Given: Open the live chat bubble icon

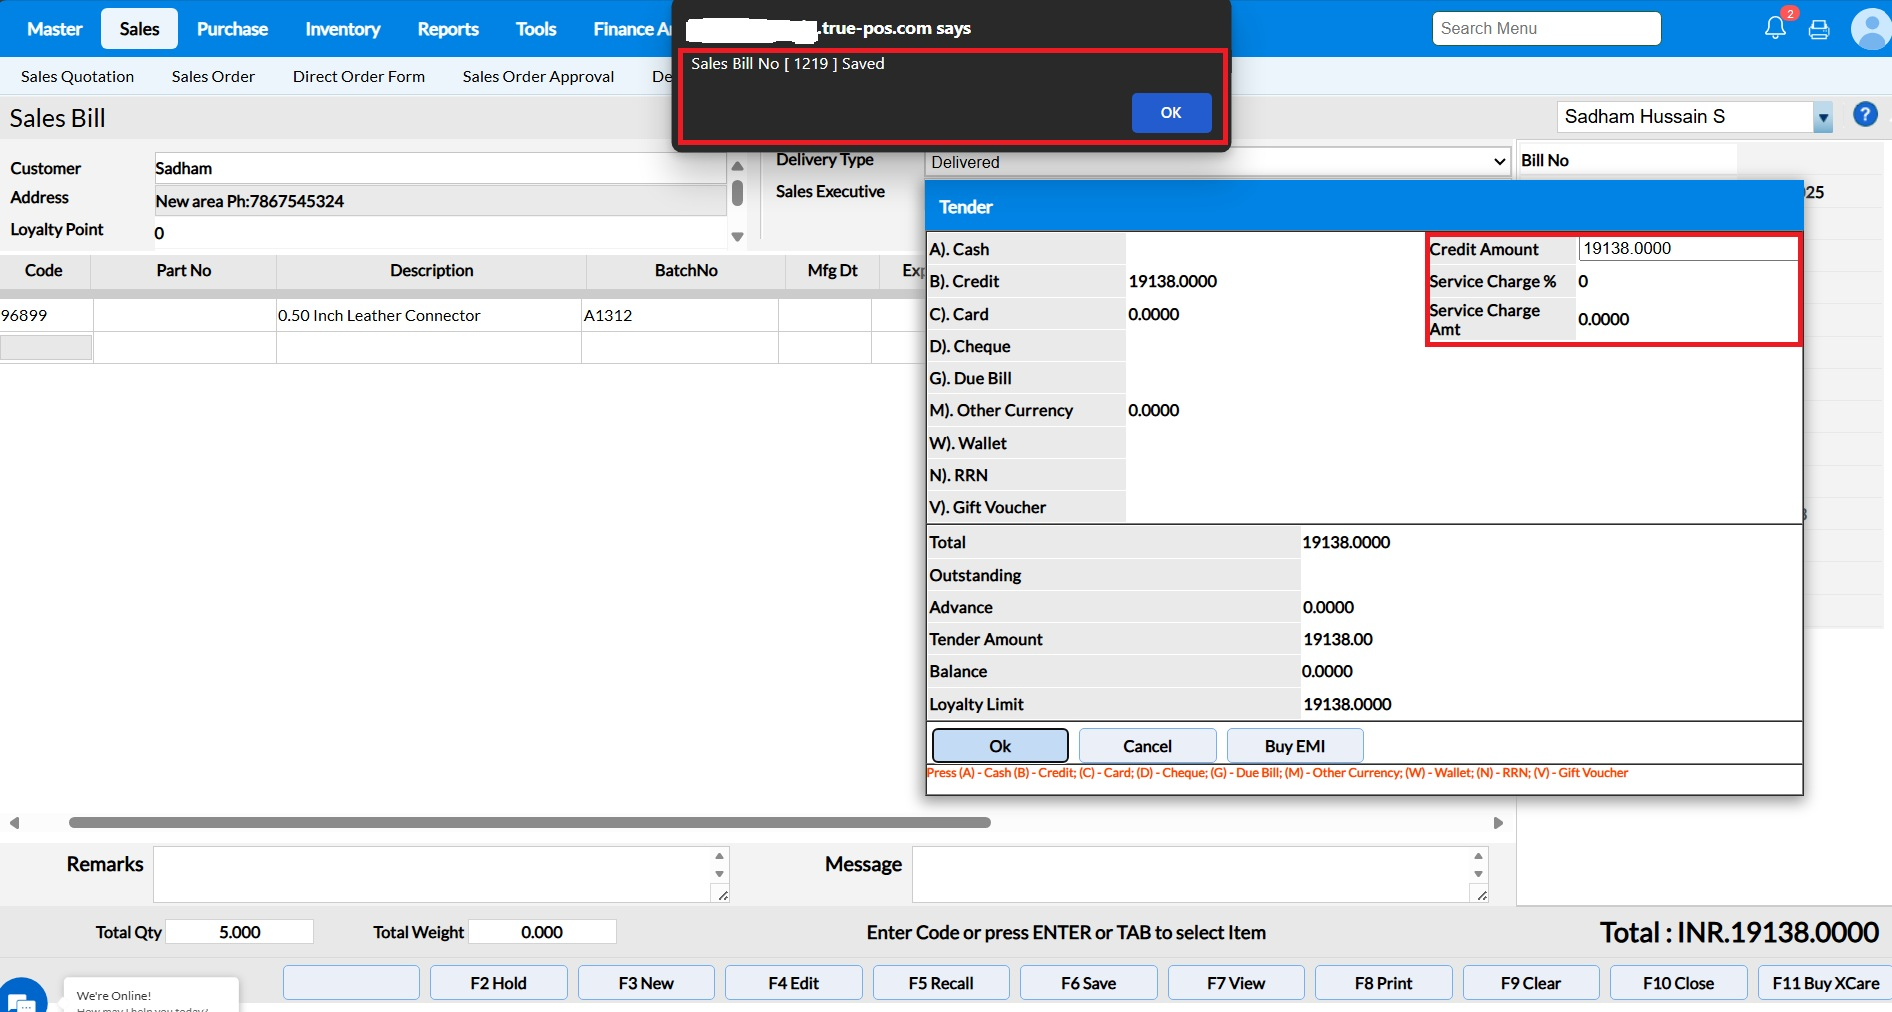Looking at the screenshot, I should click(x=22, y=998).
